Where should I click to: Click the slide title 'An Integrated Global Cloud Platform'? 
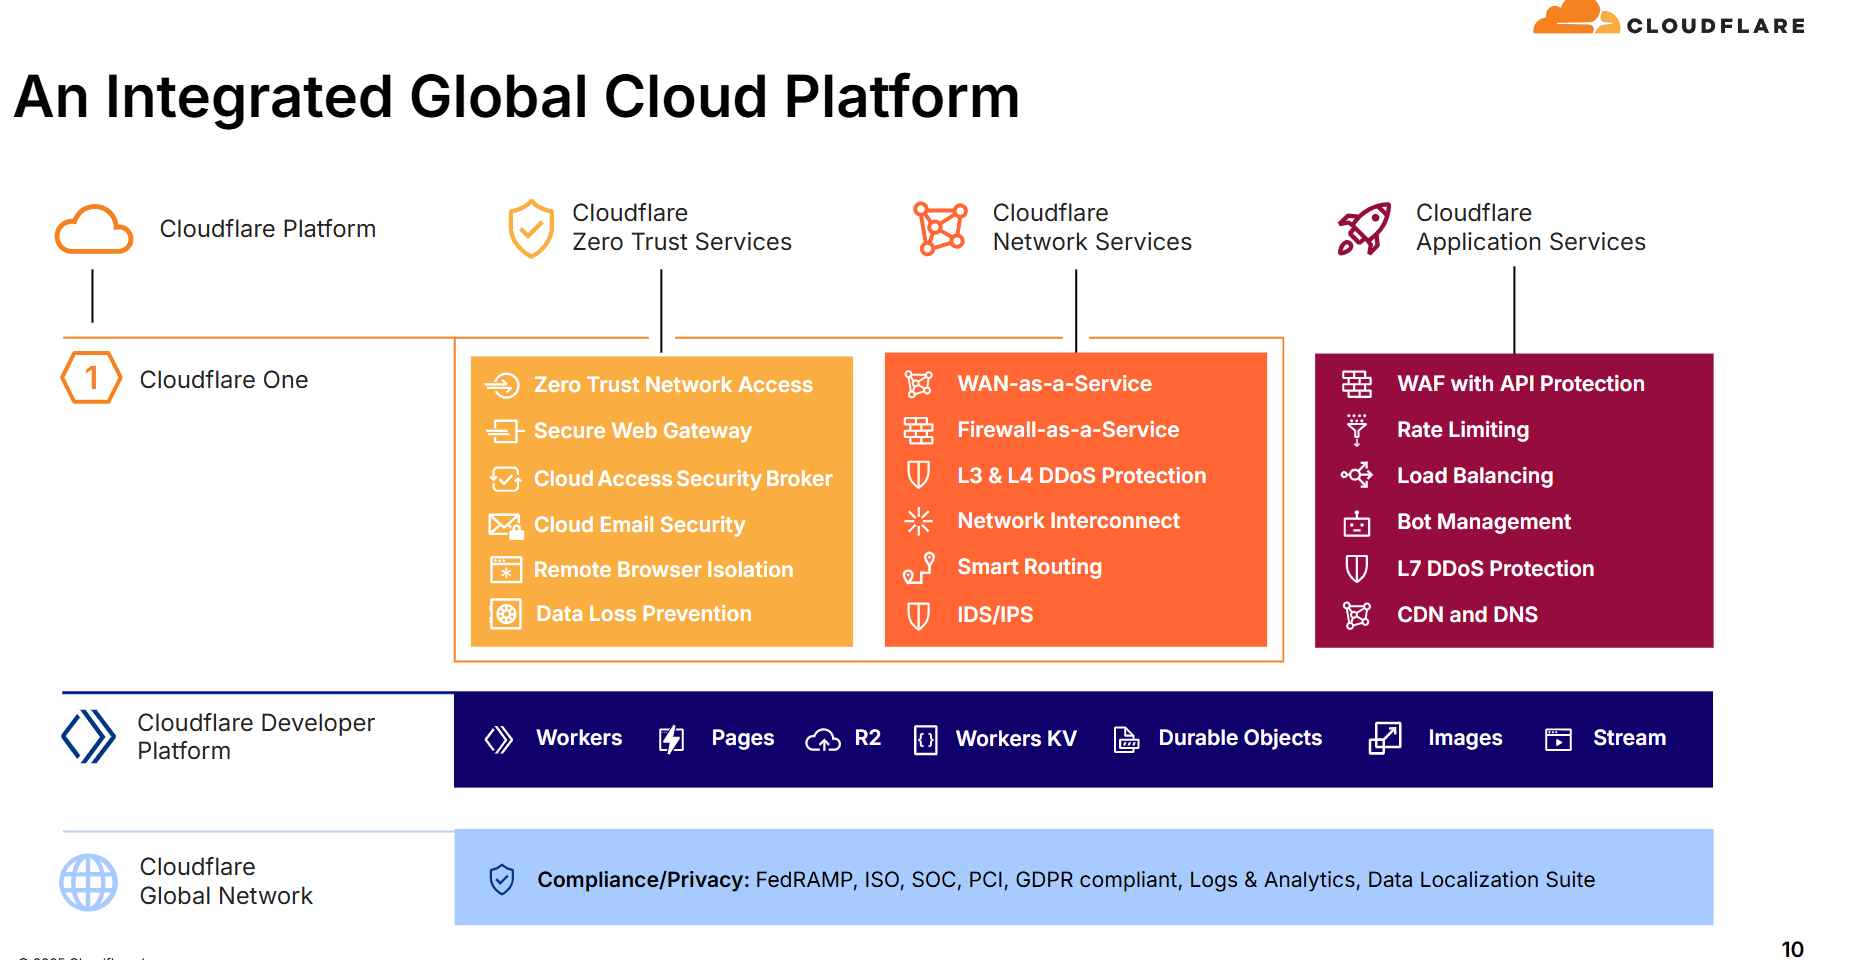(x=516, y=98)
